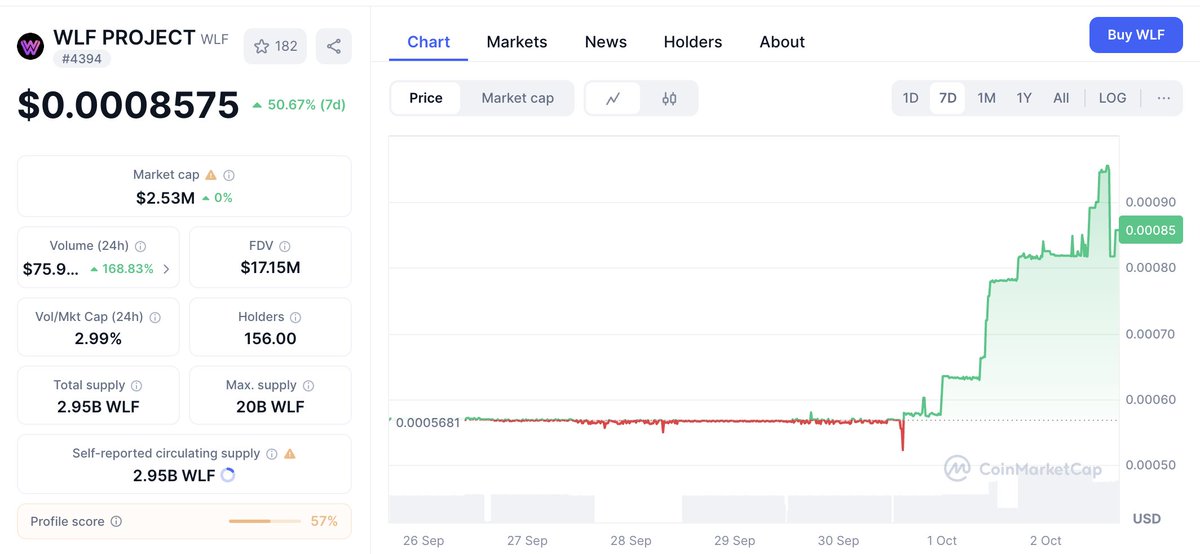Show Vol/Mkt Cap (24h) info icon
The height and width of the screenshot is (554, 1200).
pyautogui.click(x=155, y=317)
